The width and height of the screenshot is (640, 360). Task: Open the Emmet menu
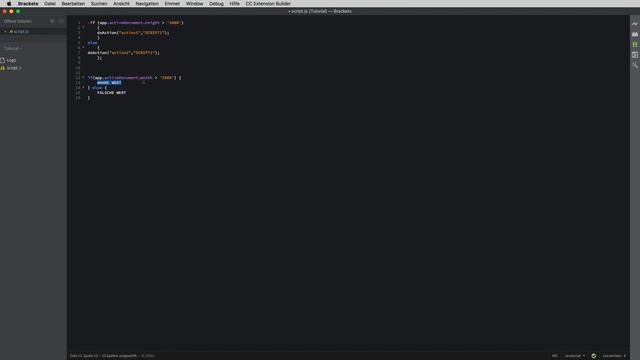(x=172, y=4)
